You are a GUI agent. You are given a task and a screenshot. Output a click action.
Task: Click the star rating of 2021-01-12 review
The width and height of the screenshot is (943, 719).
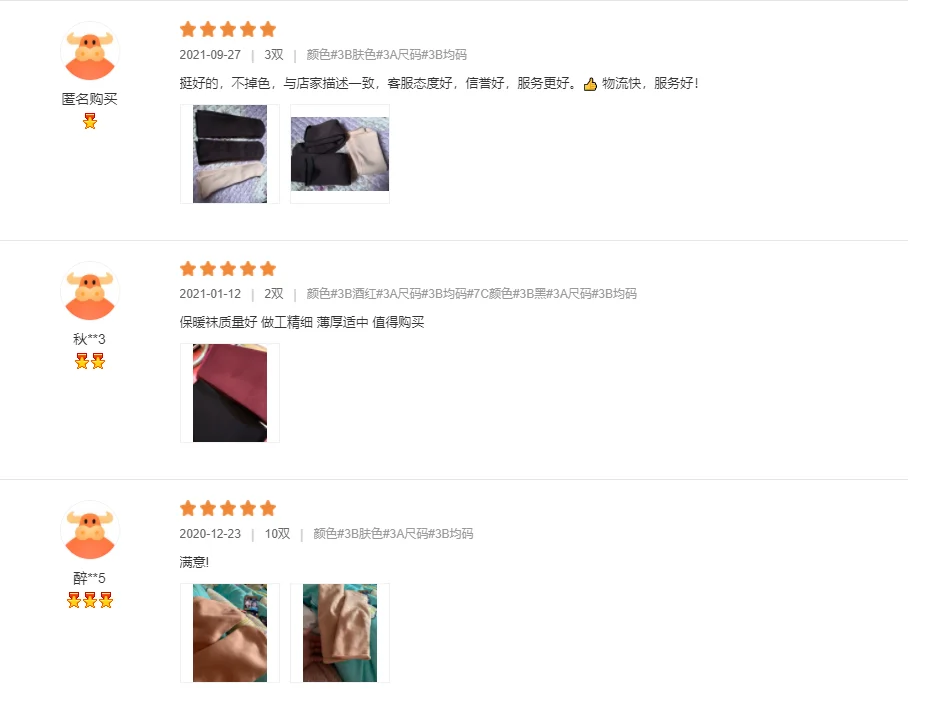coord(228,268)
